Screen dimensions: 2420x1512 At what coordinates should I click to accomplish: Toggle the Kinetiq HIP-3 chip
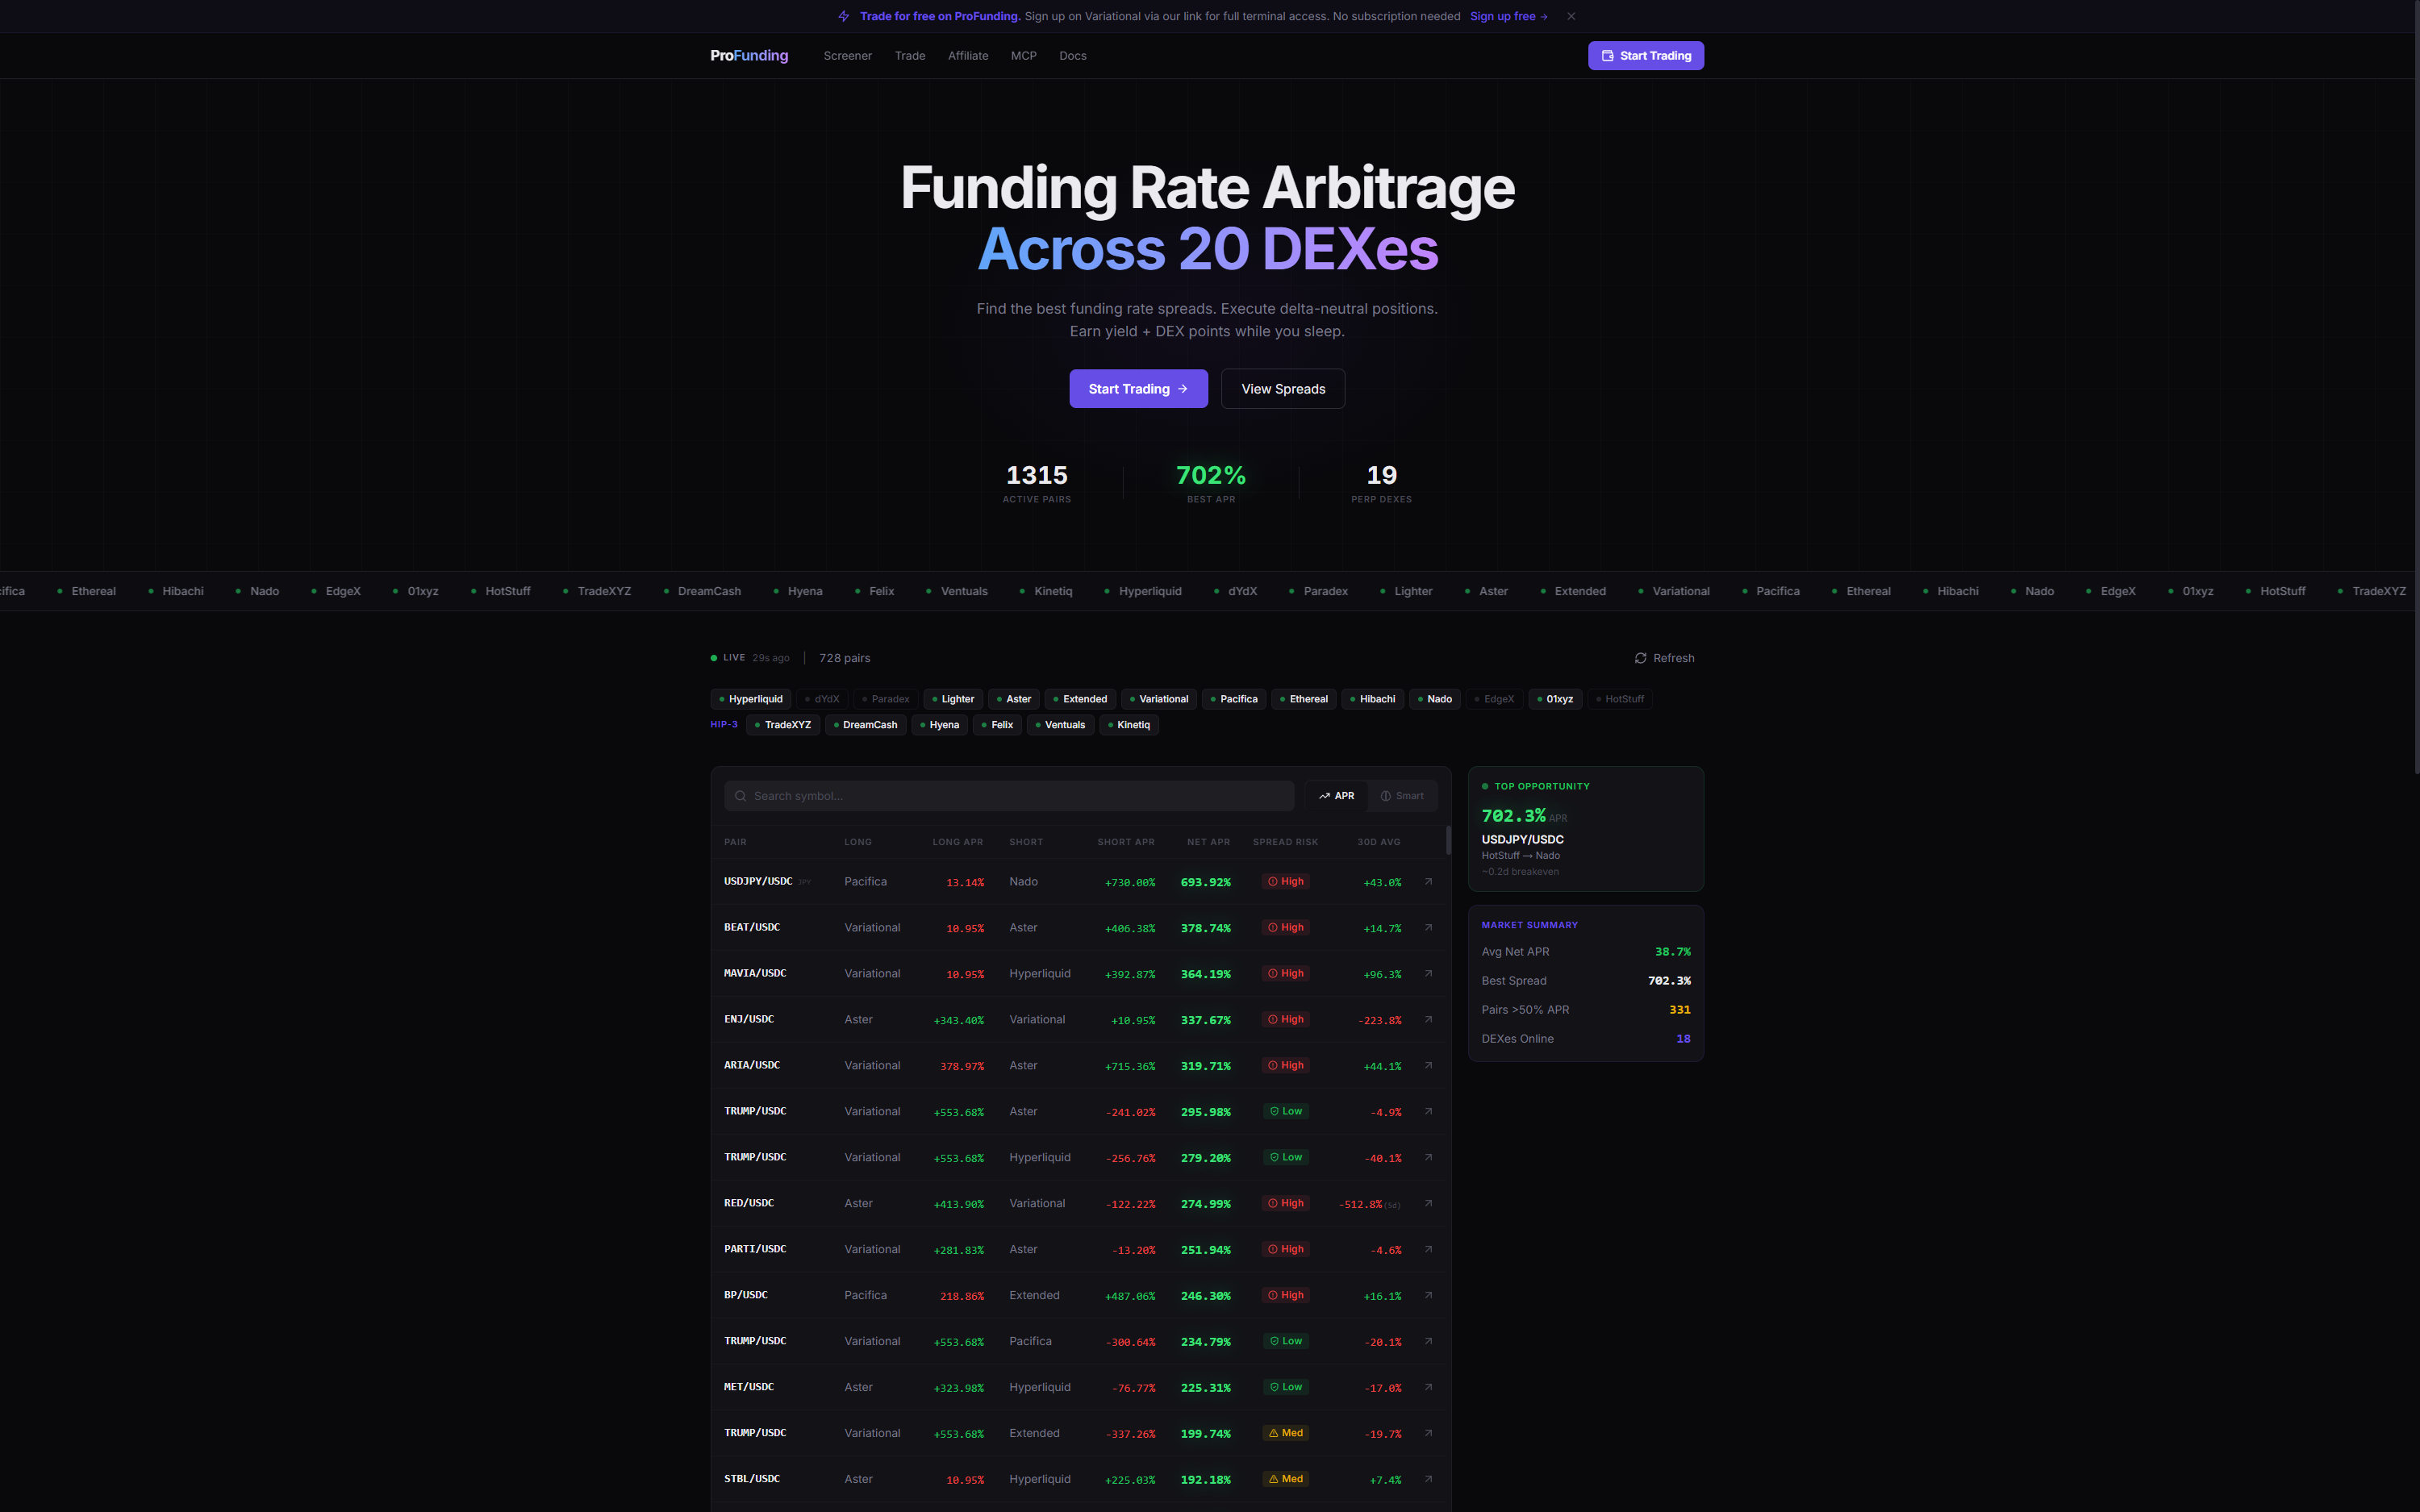(x=1128, y=725)
